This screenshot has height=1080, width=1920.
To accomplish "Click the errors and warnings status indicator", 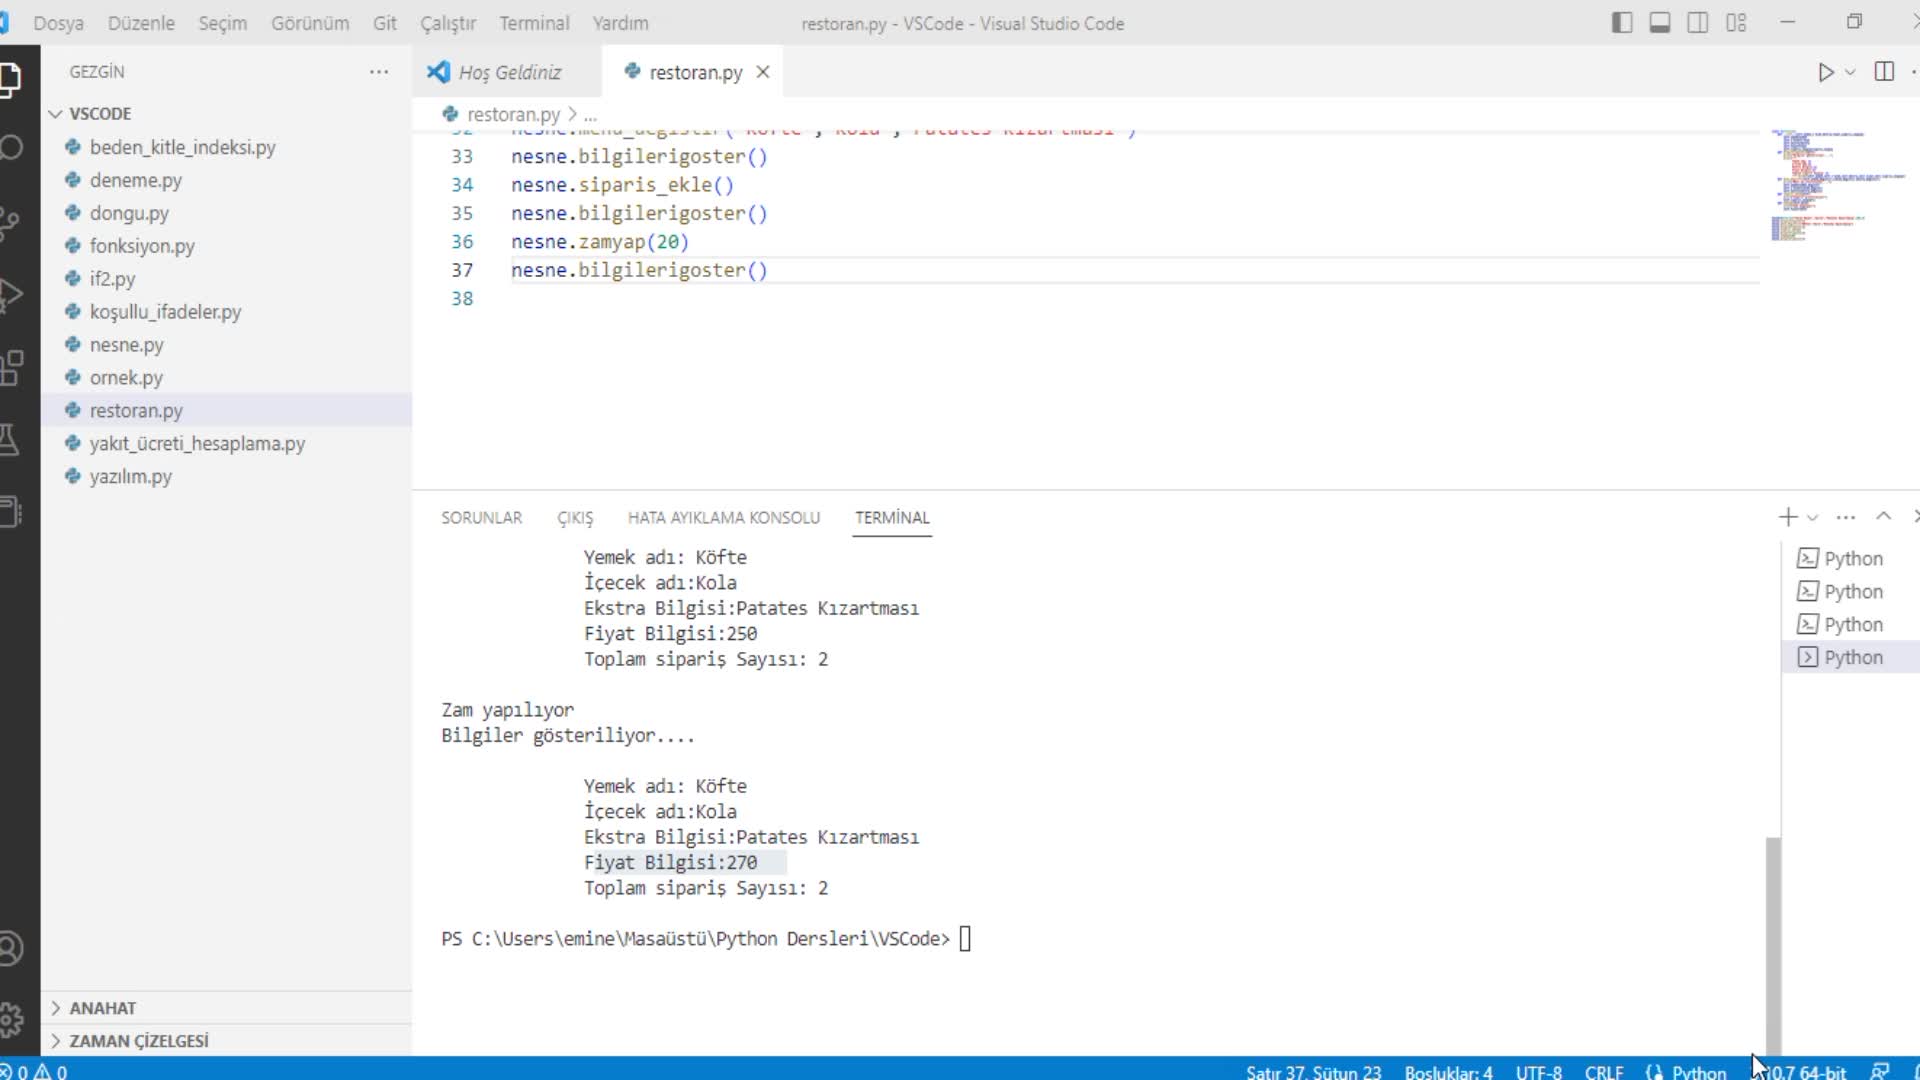I will tap(34, 1071).
